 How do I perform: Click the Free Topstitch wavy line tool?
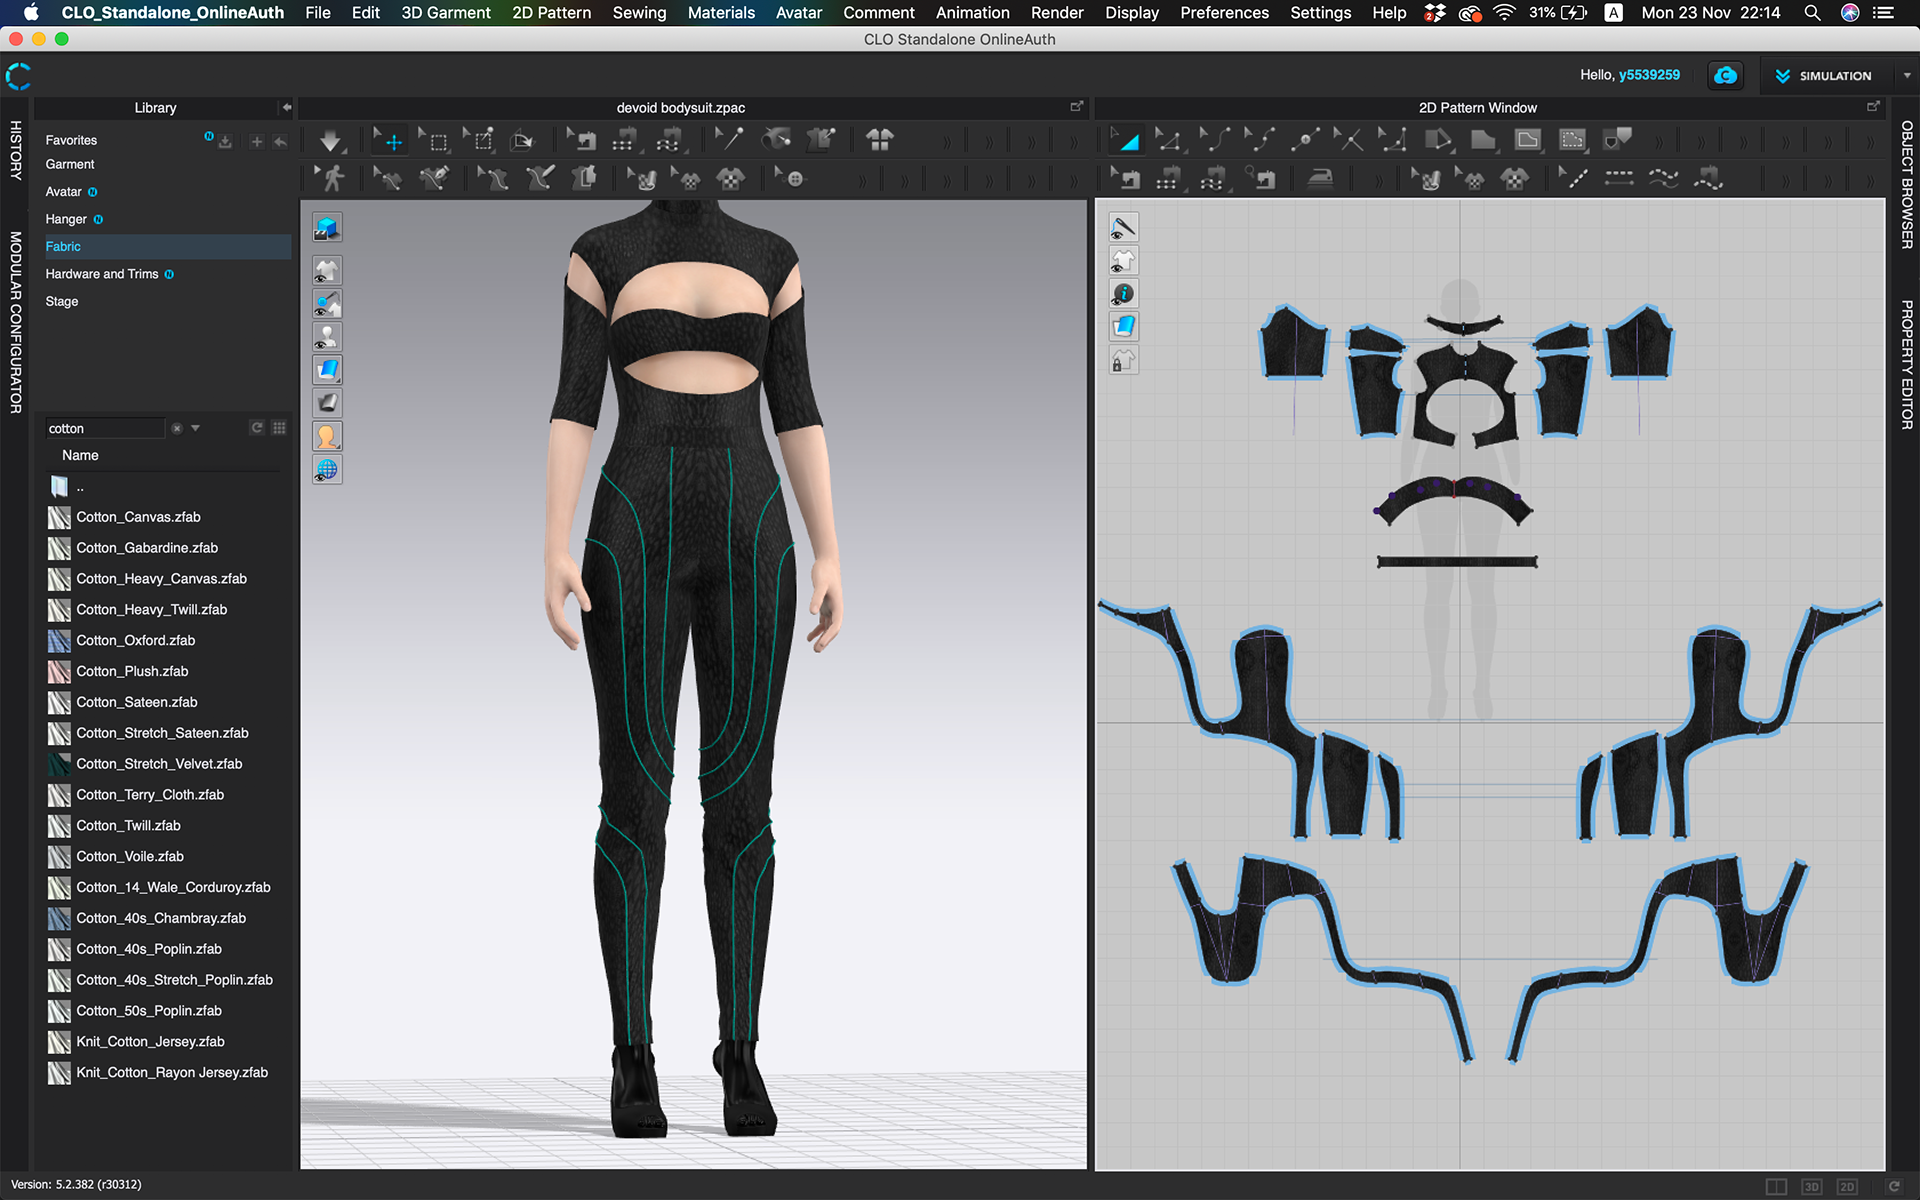(x=1663, y=179)
